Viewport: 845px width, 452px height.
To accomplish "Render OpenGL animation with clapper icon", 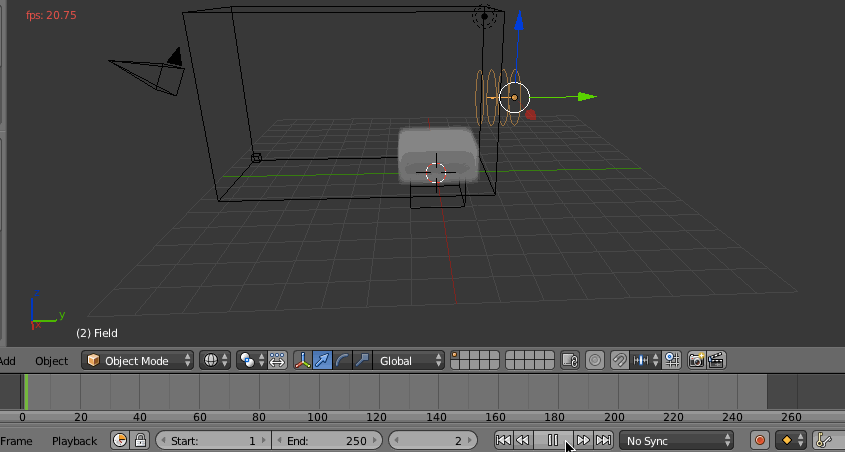I will click(x=716, y=360).
